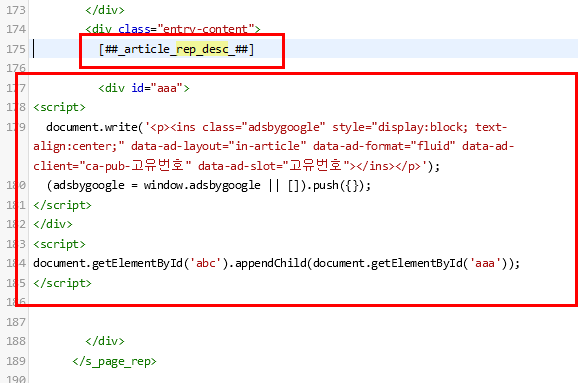Click the 'aaa' string in appendChild call
The height and width of the screenshot is (383, 578).
tap(485, 263)
